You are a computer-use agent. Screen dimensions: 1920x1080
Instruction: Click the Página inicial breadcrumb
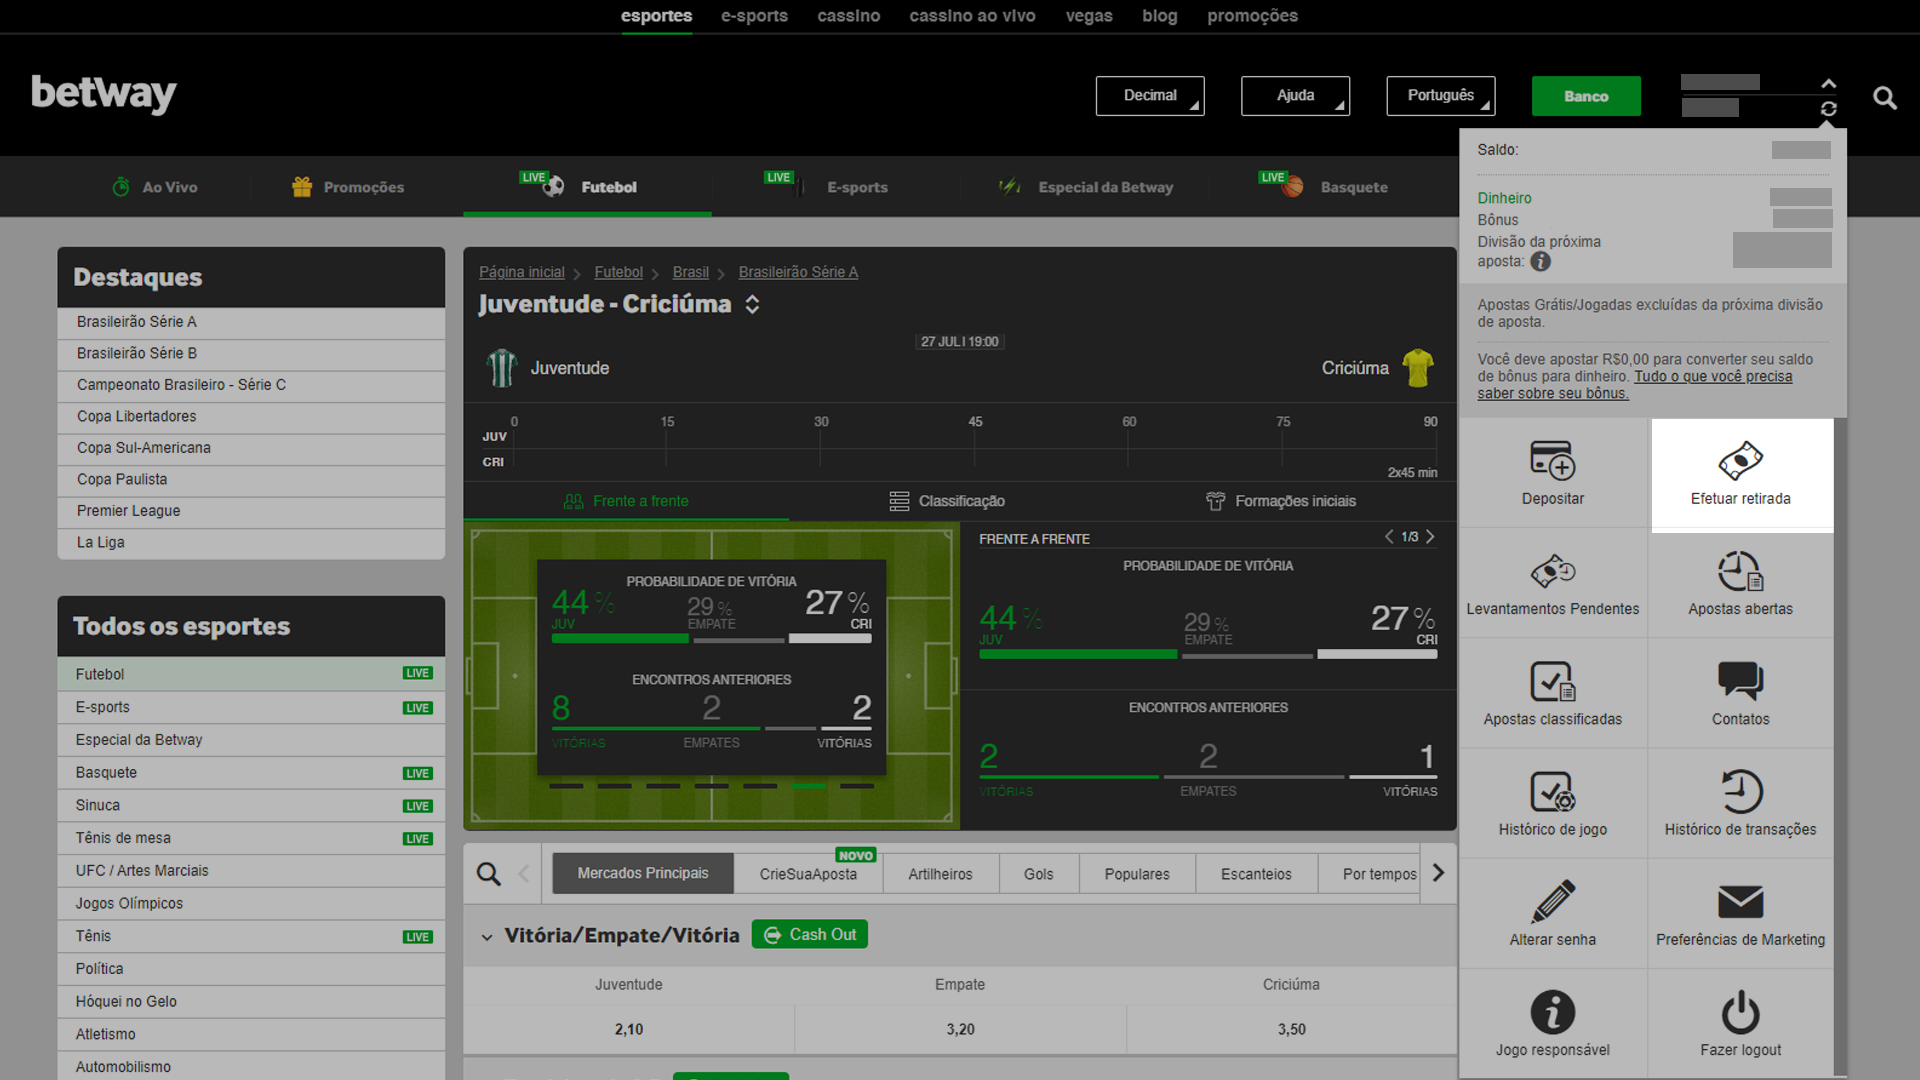pos(521,272)
